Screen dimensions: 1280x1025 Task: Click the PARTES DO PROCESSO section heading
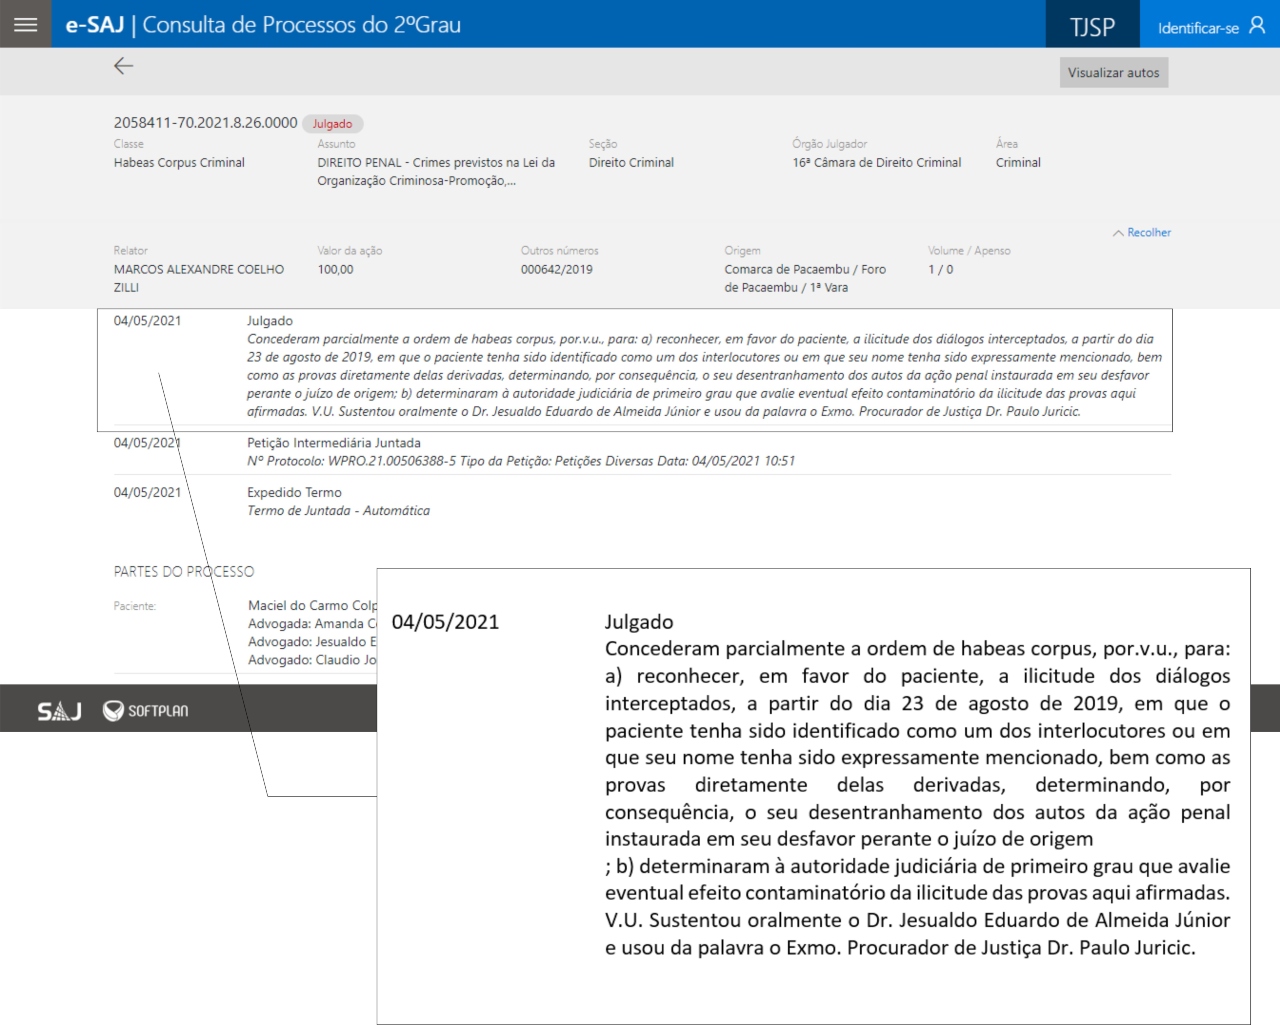183,572
